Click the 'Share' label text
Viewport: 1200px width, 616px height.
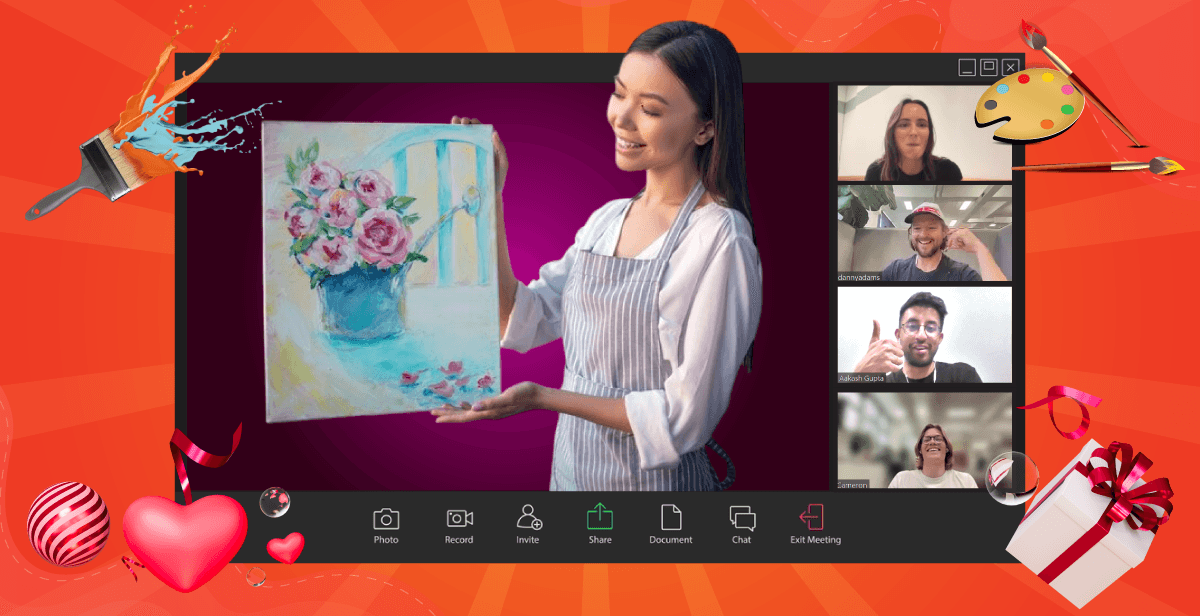[x=600, y=540]
